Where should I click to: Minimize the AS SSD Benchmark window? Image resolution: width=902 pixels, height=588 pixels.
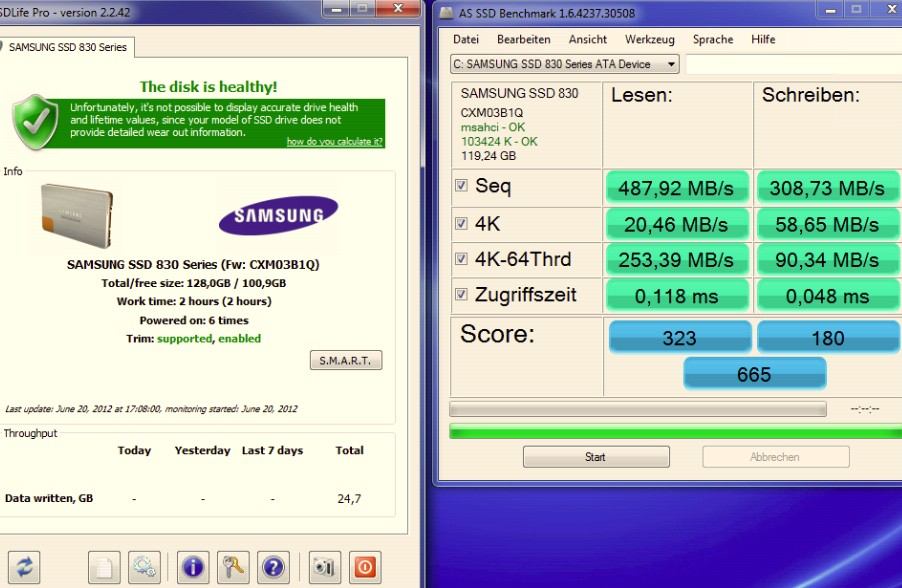(831, 10)
